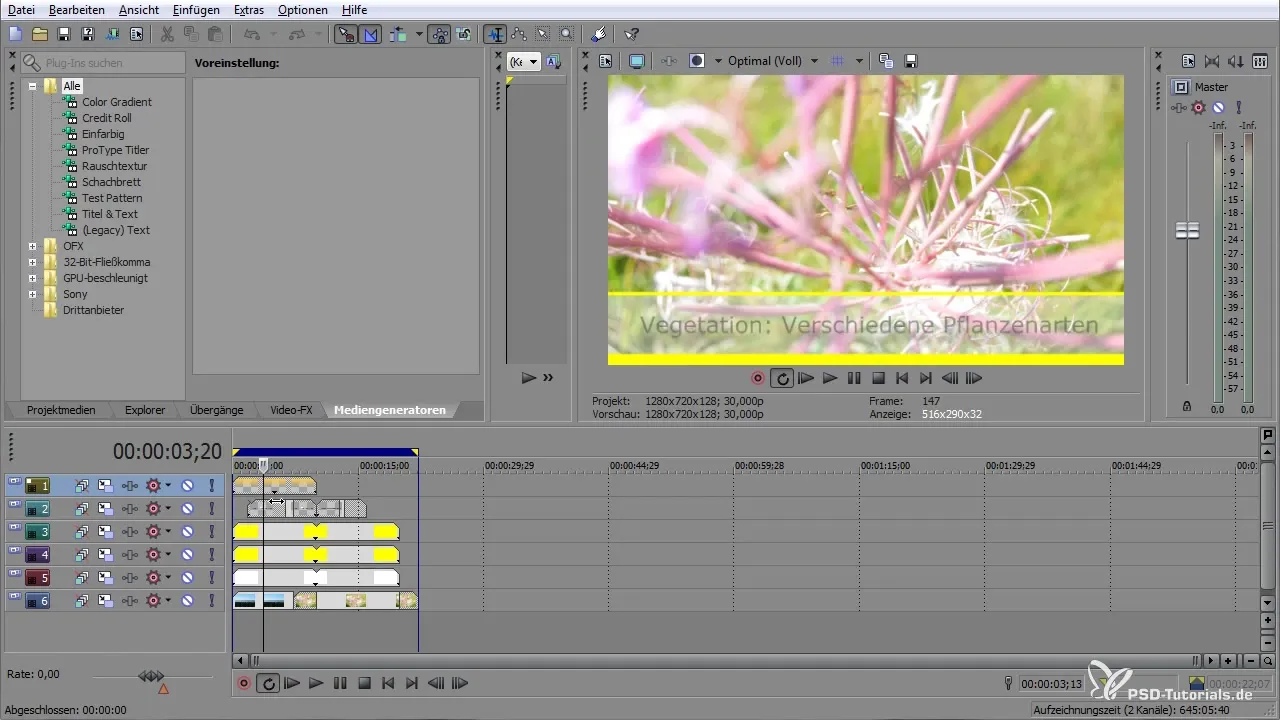Mute video track 1
The width and height of the screenshot is (1280, 720).
187,486
